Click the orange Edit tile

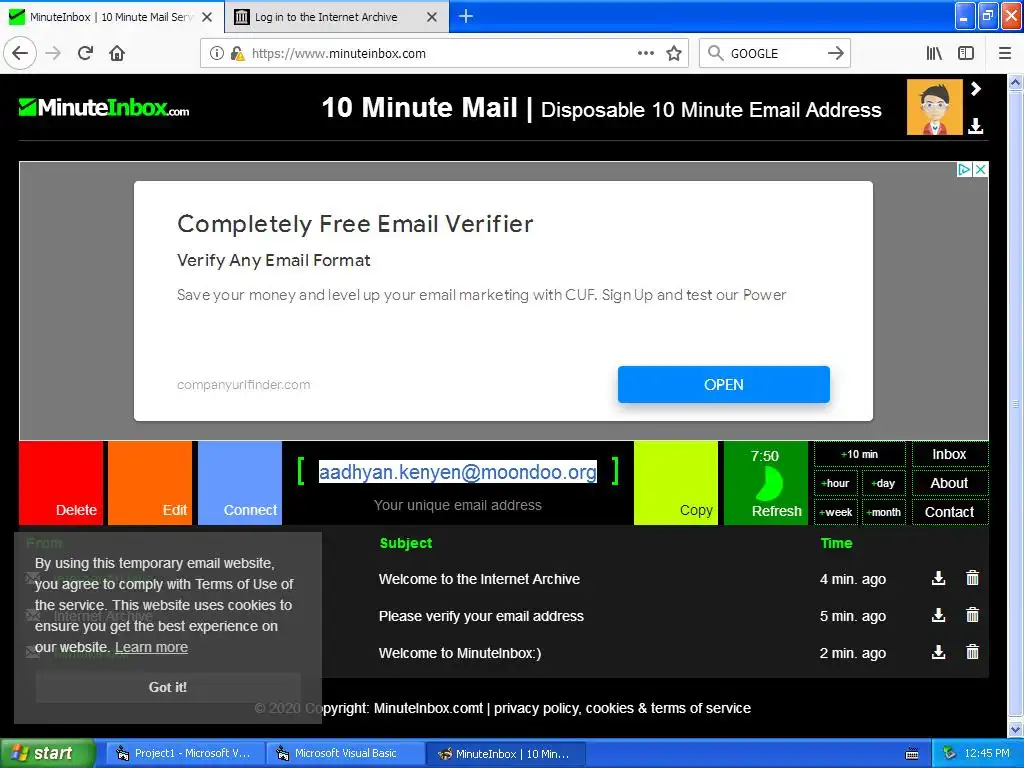pos(150,483)
